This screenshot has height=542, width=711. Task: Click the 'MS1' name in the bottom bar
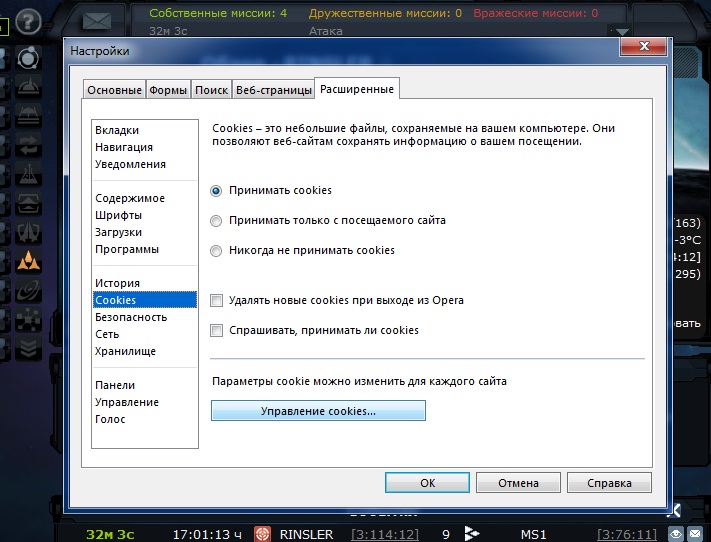tap(533, 534)
